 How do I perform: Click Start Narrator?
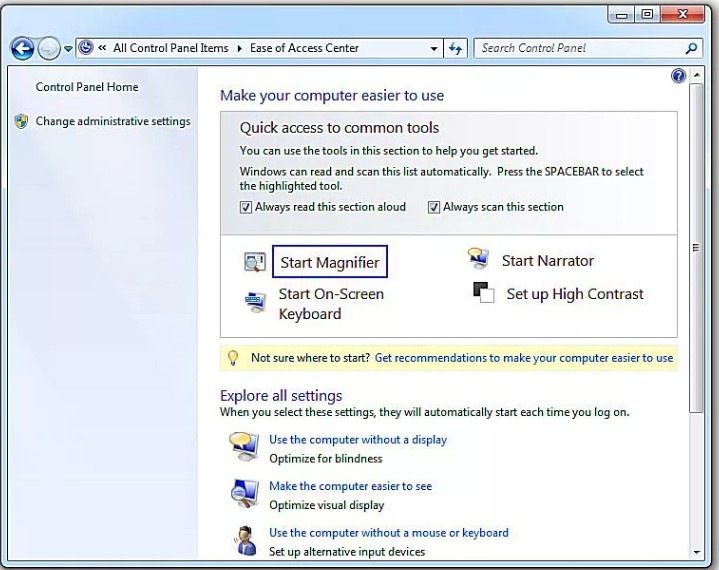548,260
